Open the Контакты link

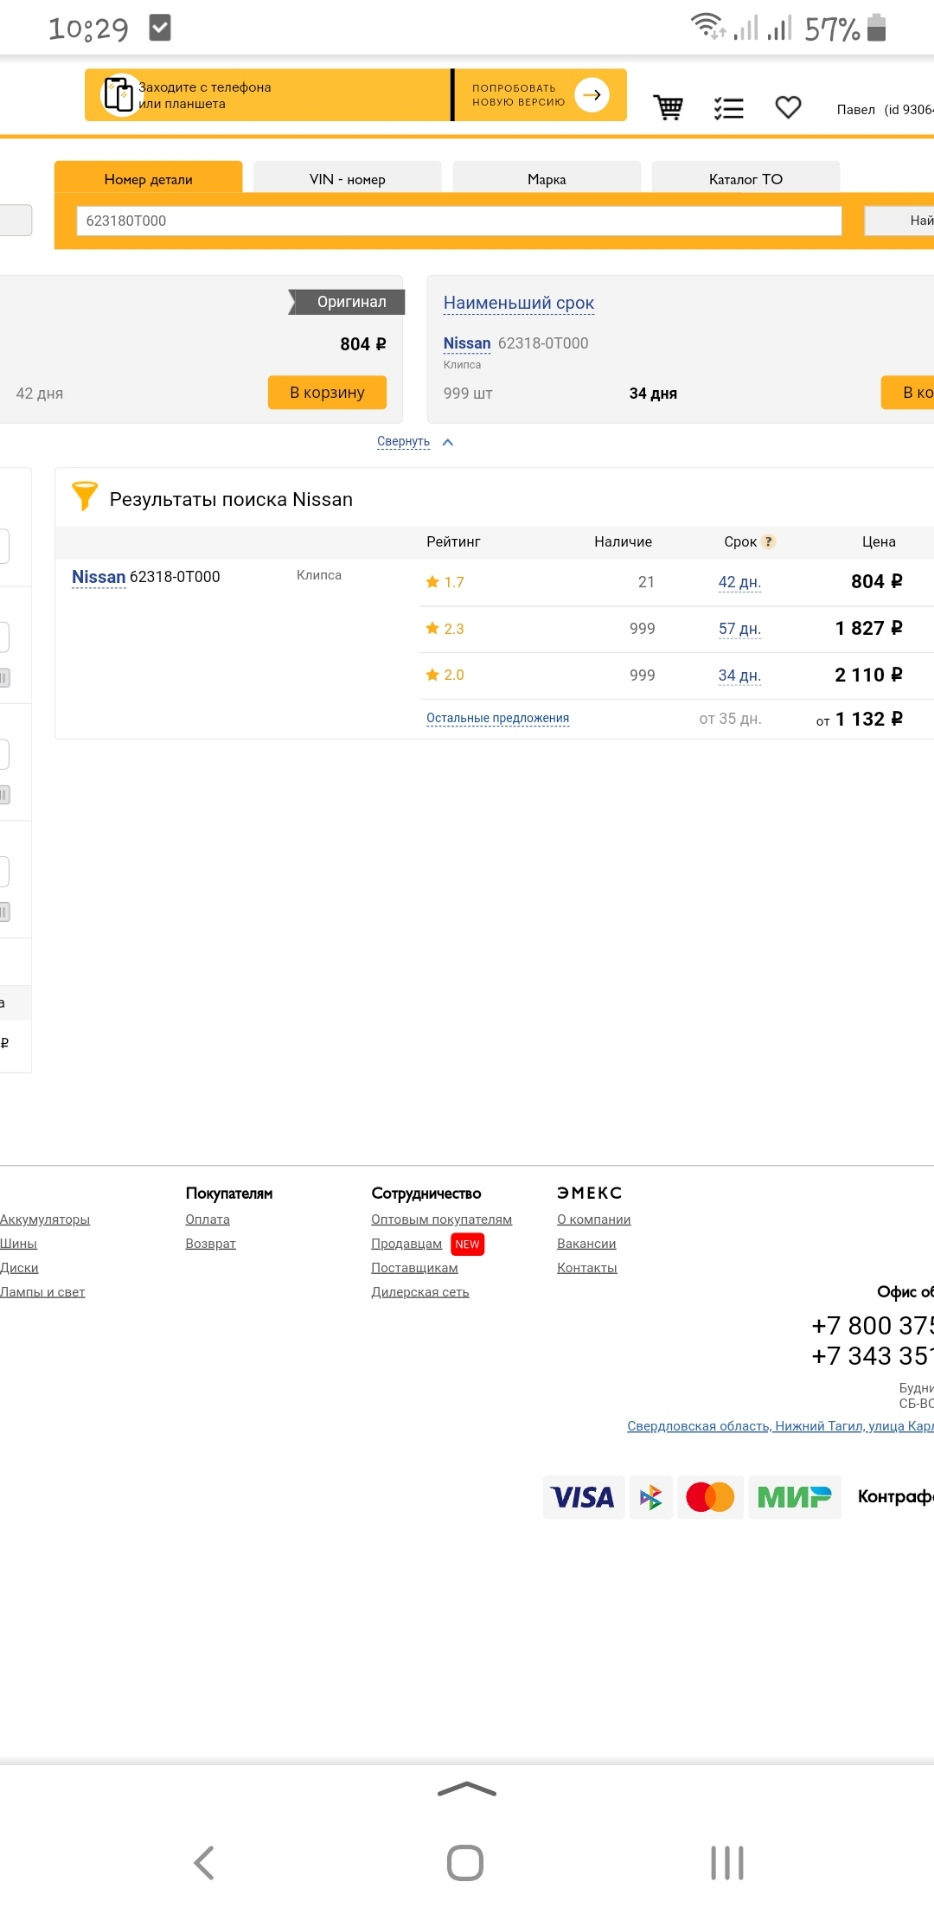point(587,1267)
